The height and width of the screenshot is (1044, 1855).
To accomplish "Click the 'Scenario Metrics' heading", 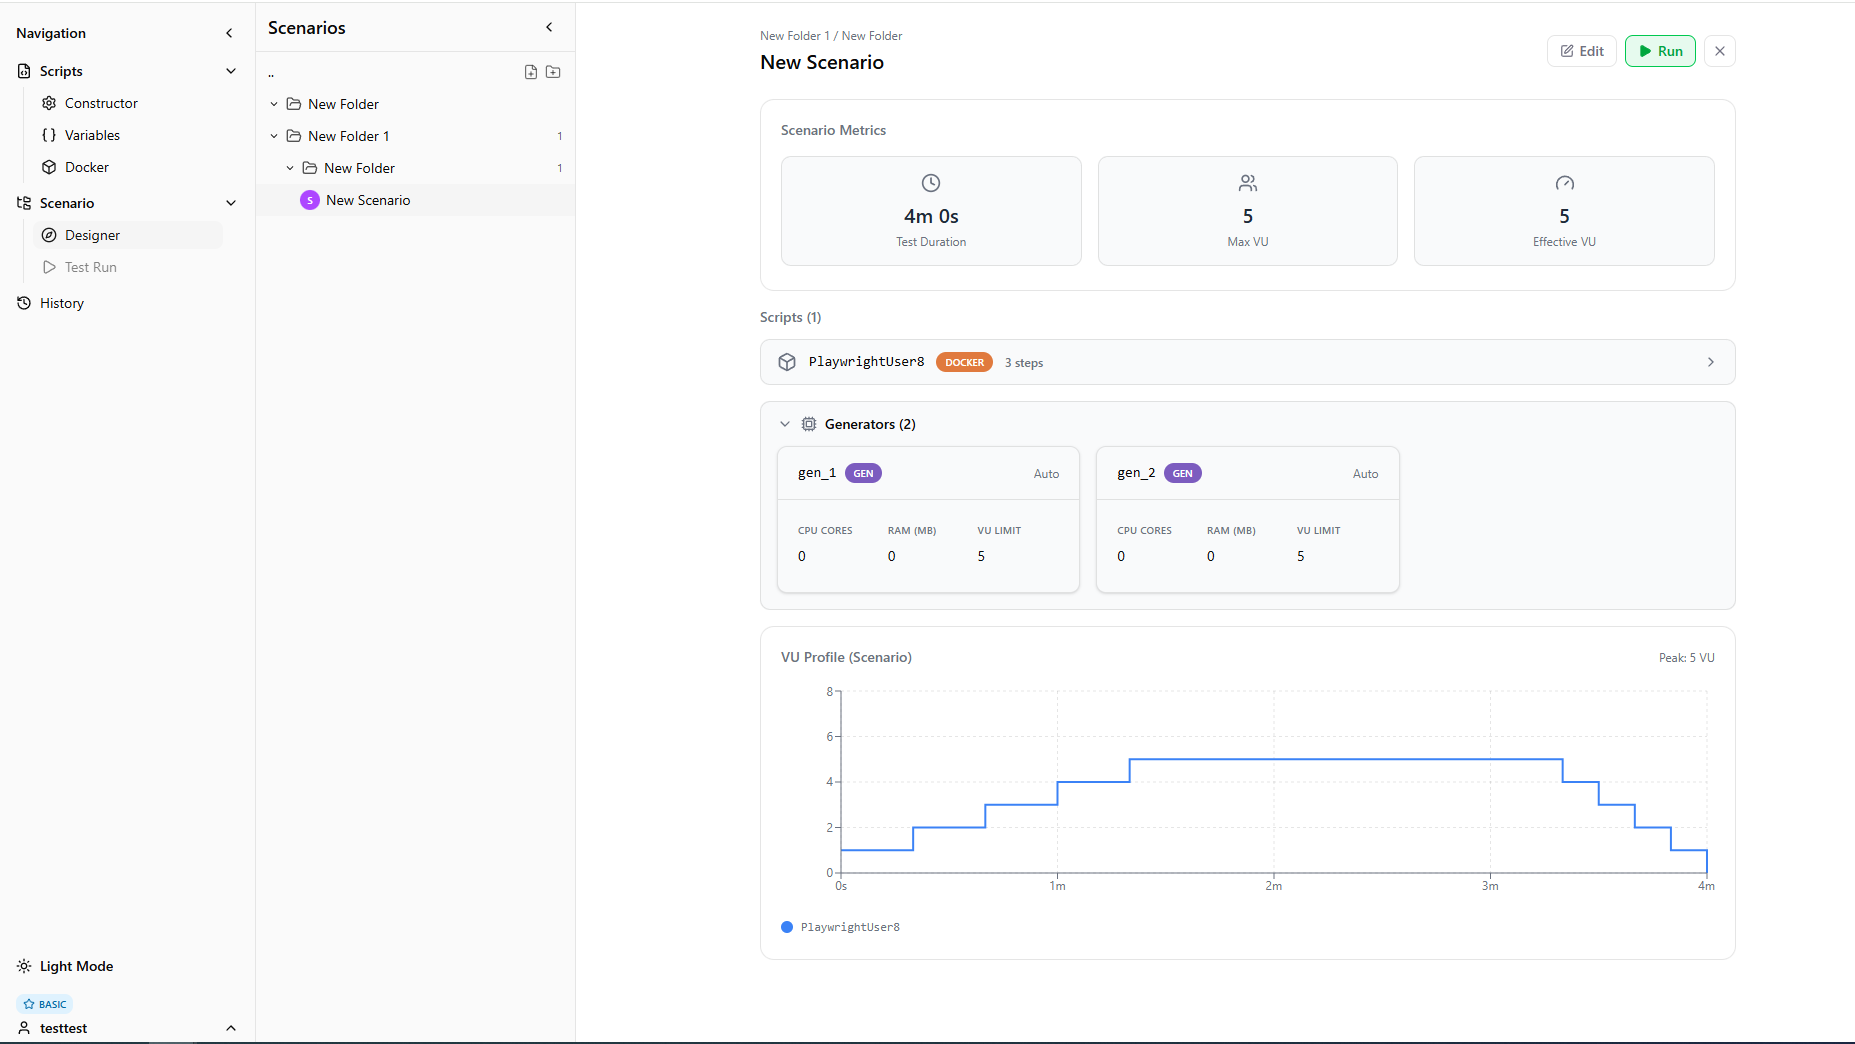I will pyautogui.click(x=833, y=130).
